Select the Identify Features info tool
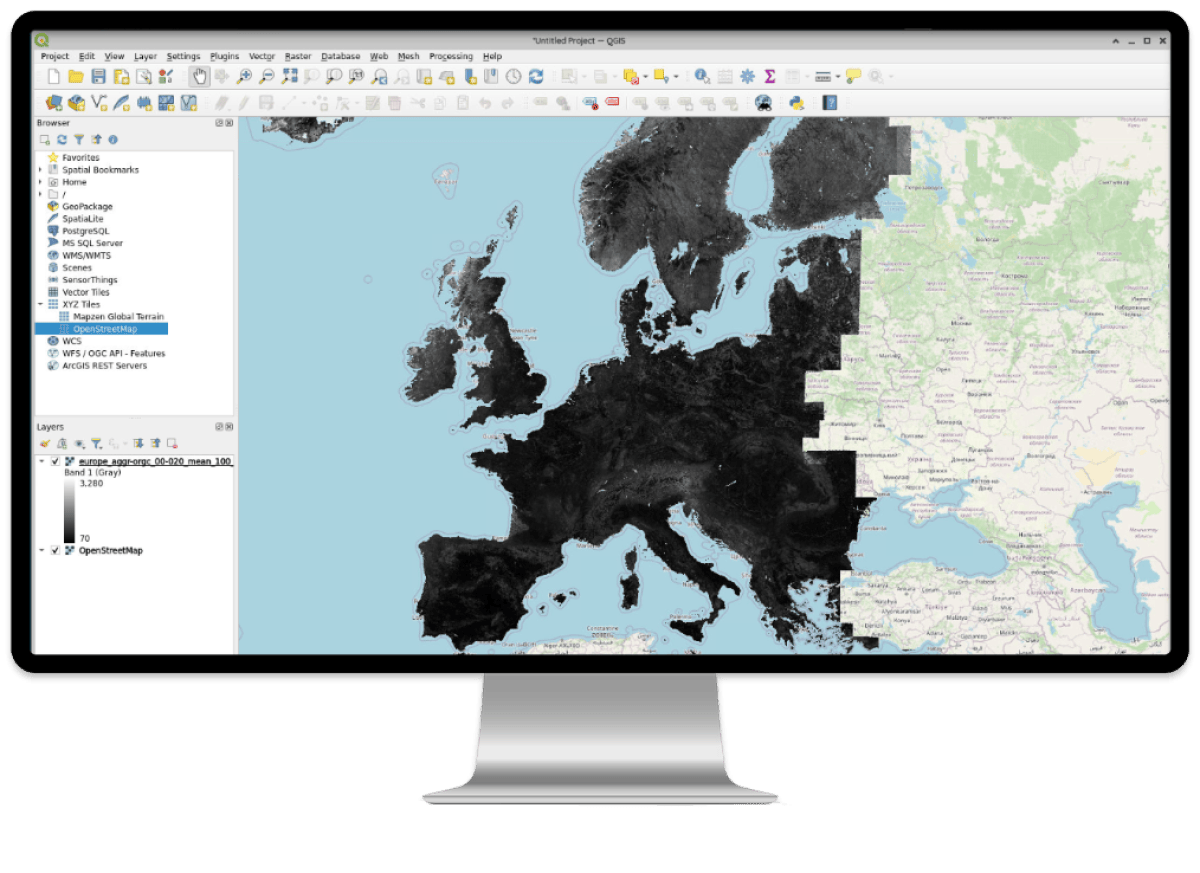 click(x=701, y=76)
